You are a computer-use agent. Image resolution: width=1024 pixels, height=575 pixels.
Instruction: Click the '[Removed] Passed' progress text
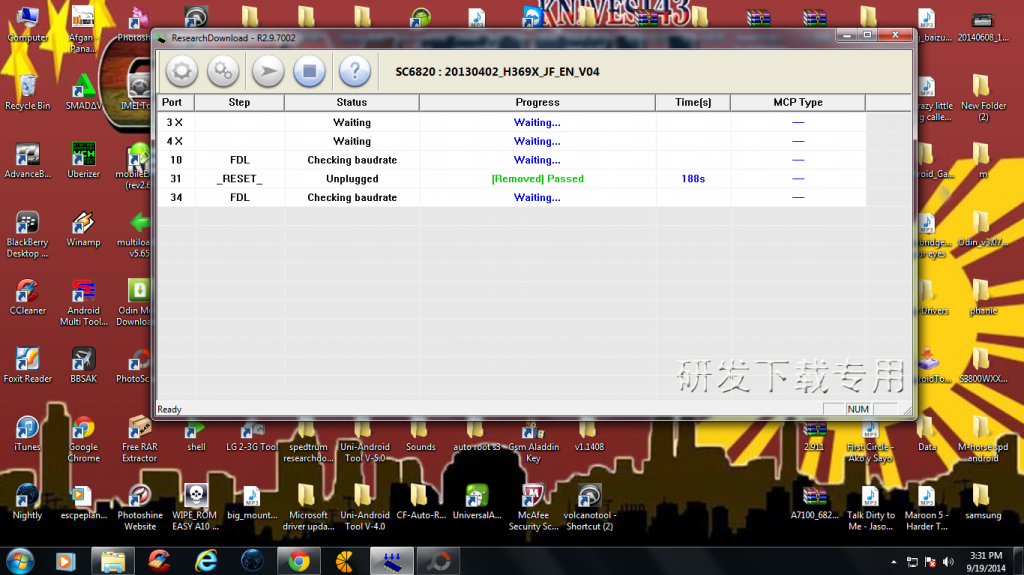[x=537, y=179]
